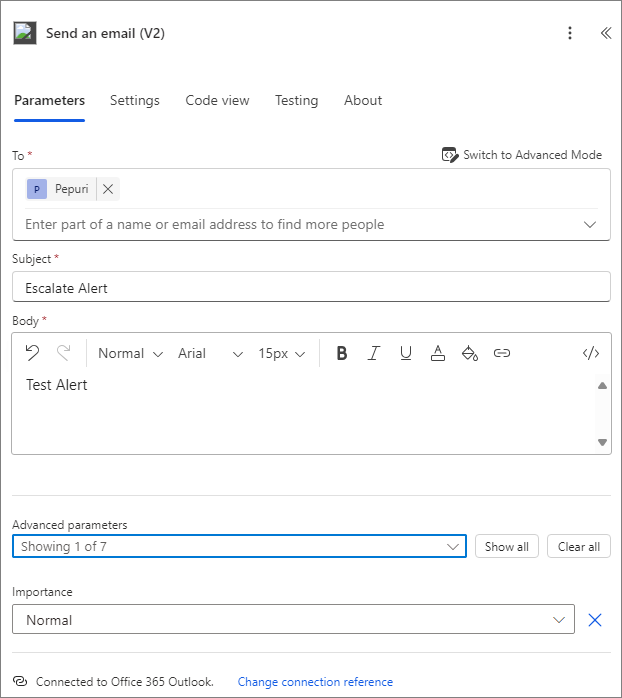
Task: Click Switch to Advanced Mode text
Action: click(x=533, y=155)
